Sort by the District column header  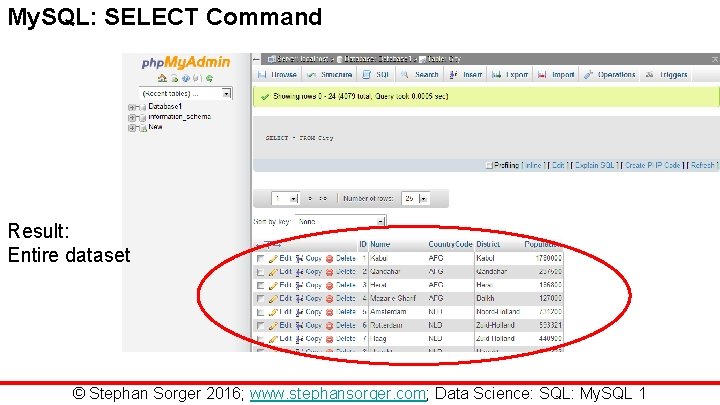pos(488,244)
